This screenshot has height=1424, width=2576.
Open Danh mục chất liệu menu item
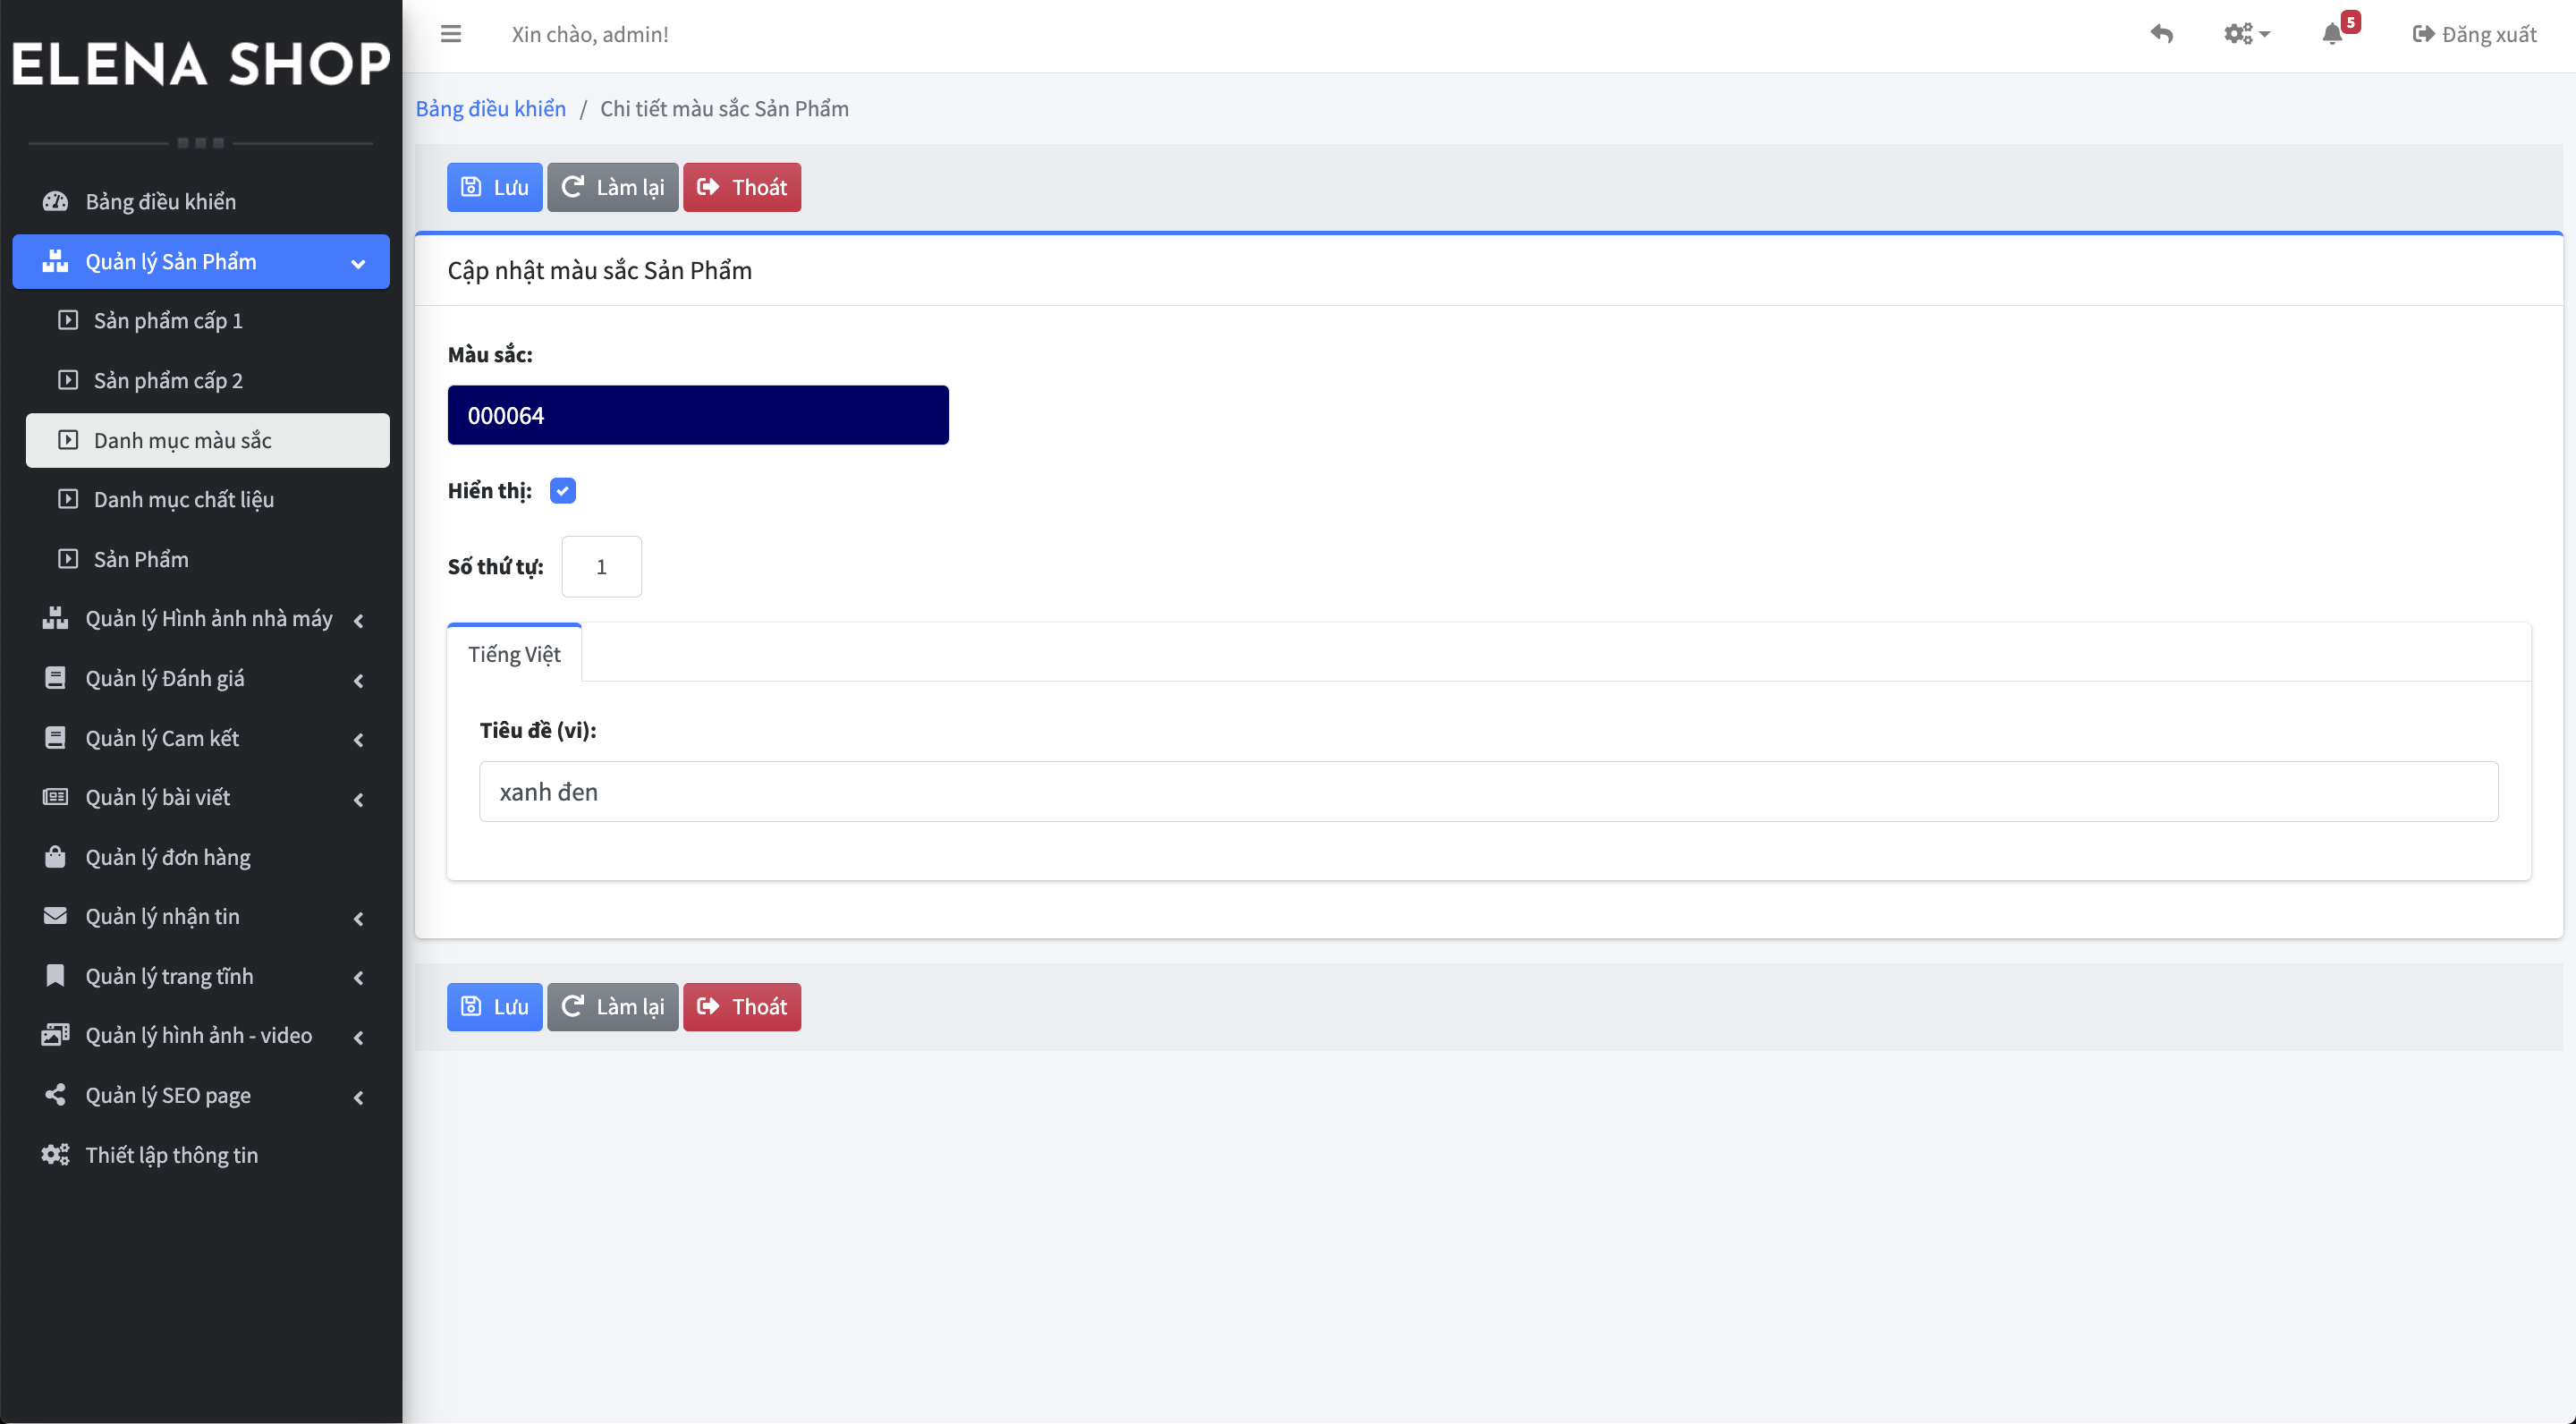(x=184, y=499)
